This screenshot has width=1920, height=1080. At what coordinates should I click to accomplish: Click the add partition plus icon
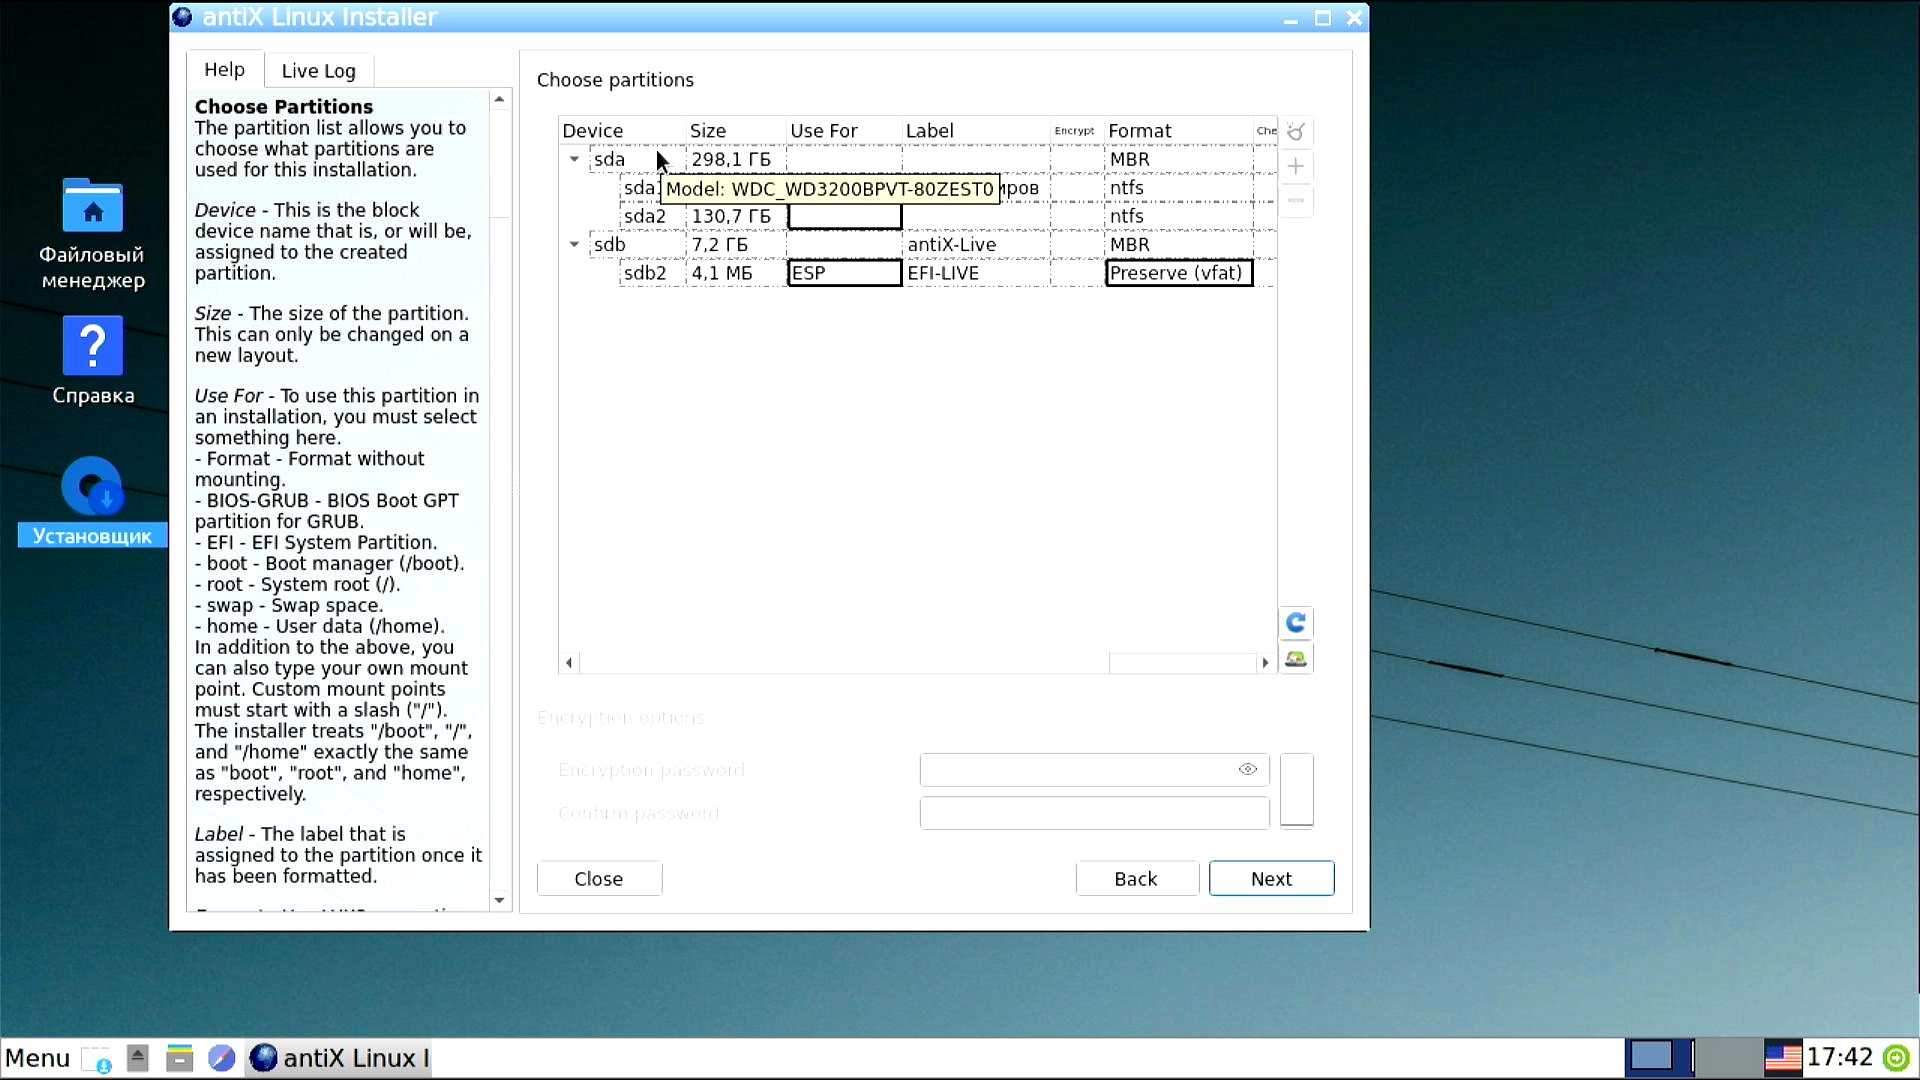point(1296,166)
